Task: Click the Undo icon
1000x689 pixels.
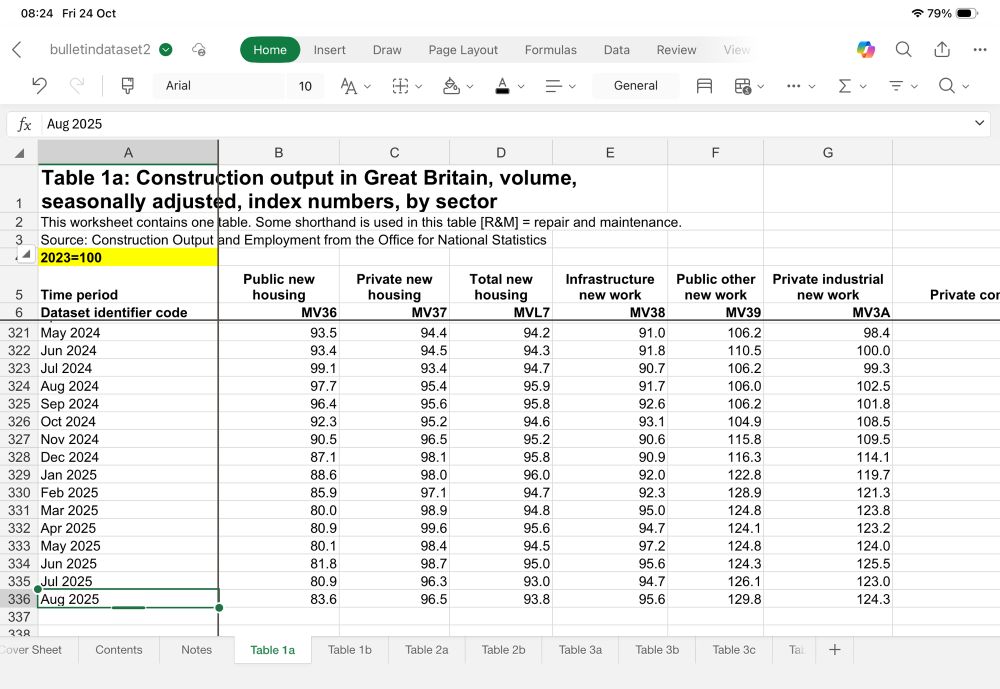Action: tap(38, 87)
